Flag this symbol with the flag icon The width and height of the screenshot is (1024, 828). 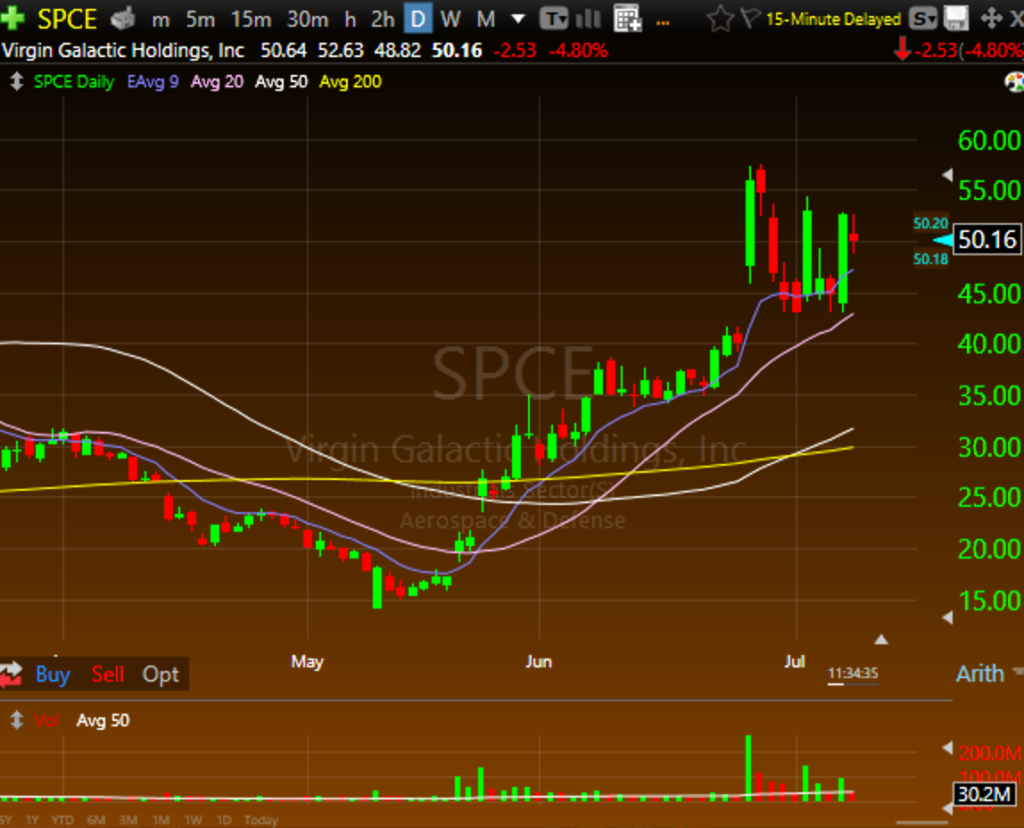(751, 18)
